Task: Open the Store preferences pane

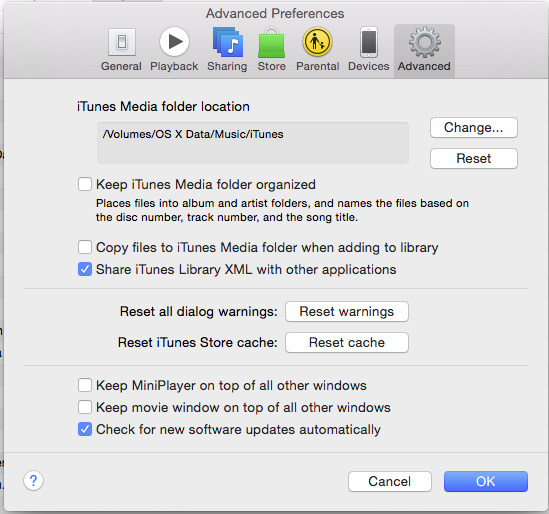Action: [x=272, y=50]
